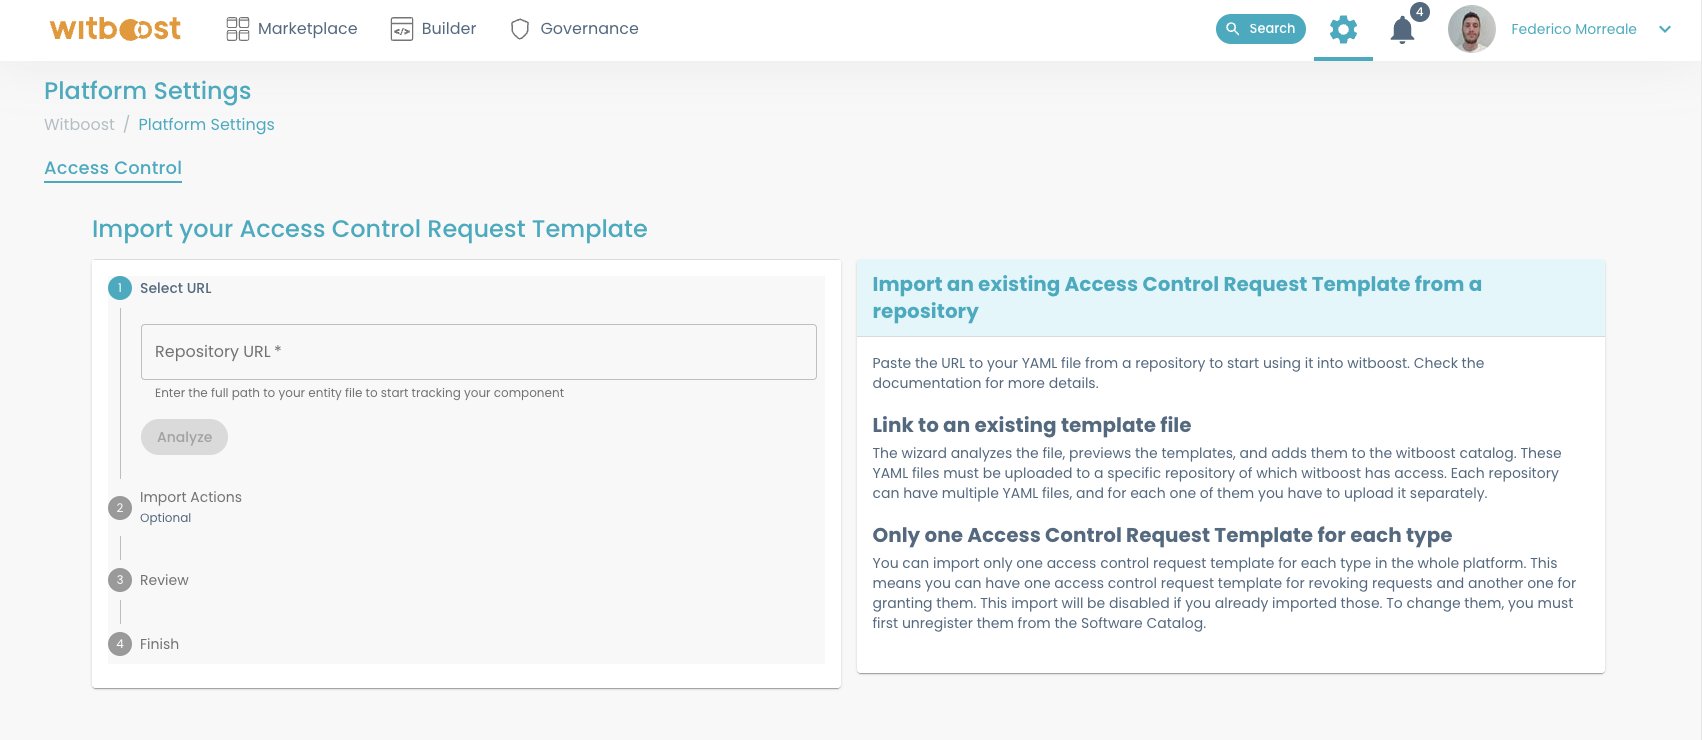Screen dimensions: 1702x740
Task: Click the Import your Access Control Request Template heading
Action: [x=370, y=229]
